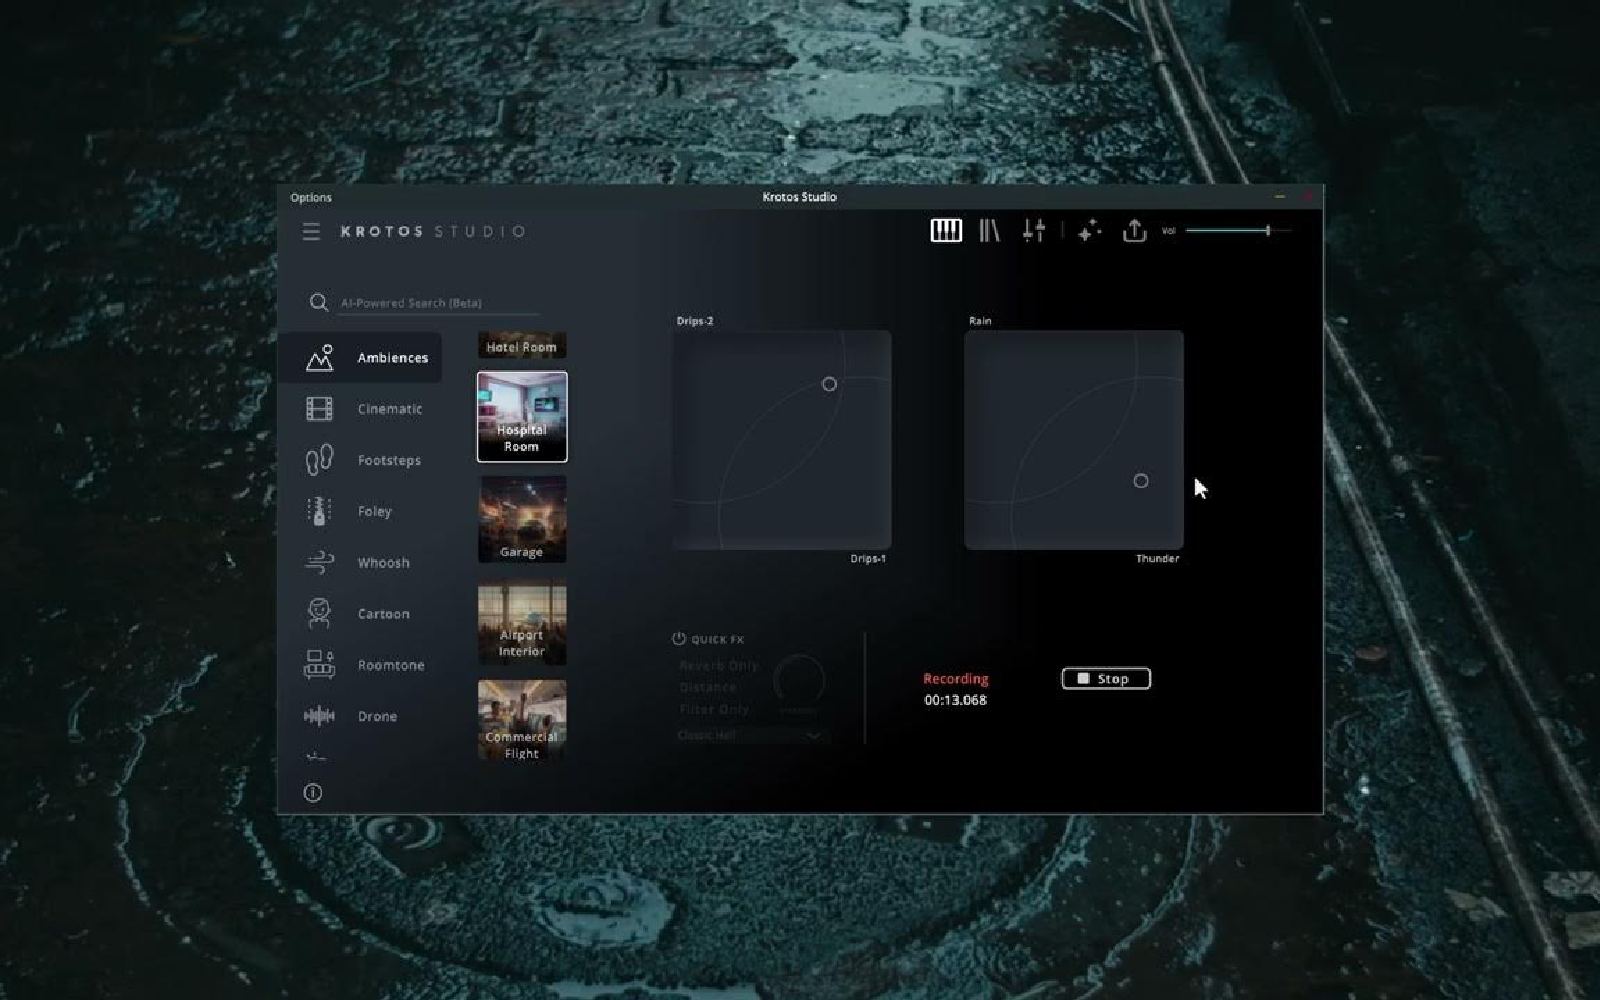
Task: Select the Cartoon face category
Action: 360,613
